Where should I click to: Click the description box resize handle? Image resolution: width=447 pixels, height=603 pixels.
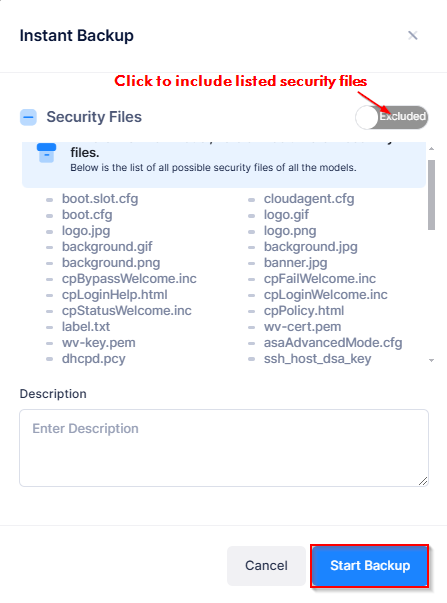(x=423, y=481)
